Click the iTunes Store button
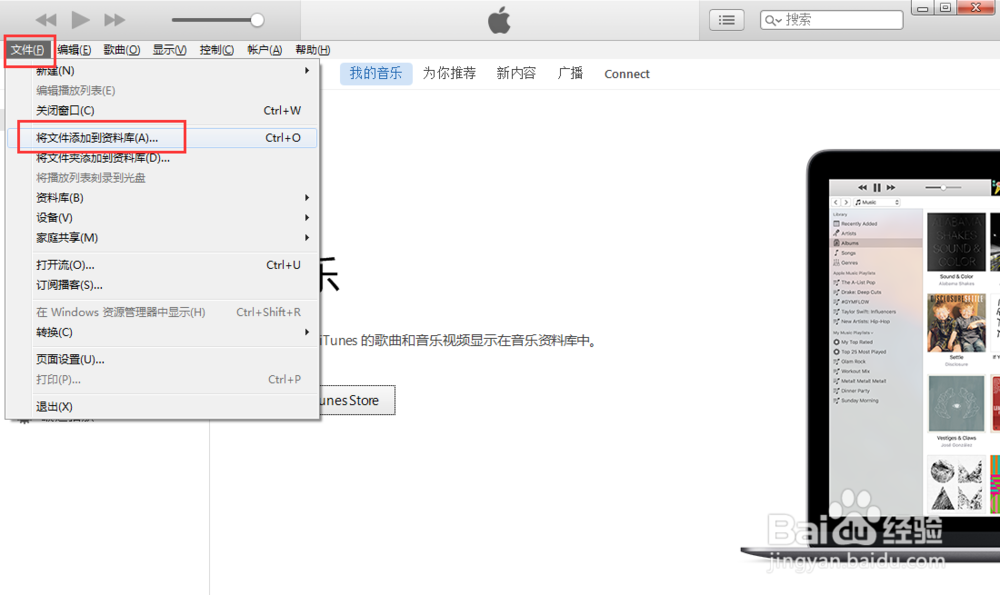Viewport: 1000px width, 595px height. coord(357,400)
